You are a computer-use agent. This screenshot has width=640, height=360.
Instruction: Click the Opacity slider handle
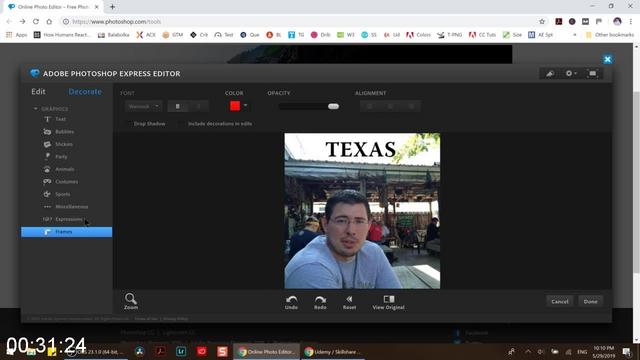coord(333,107)
